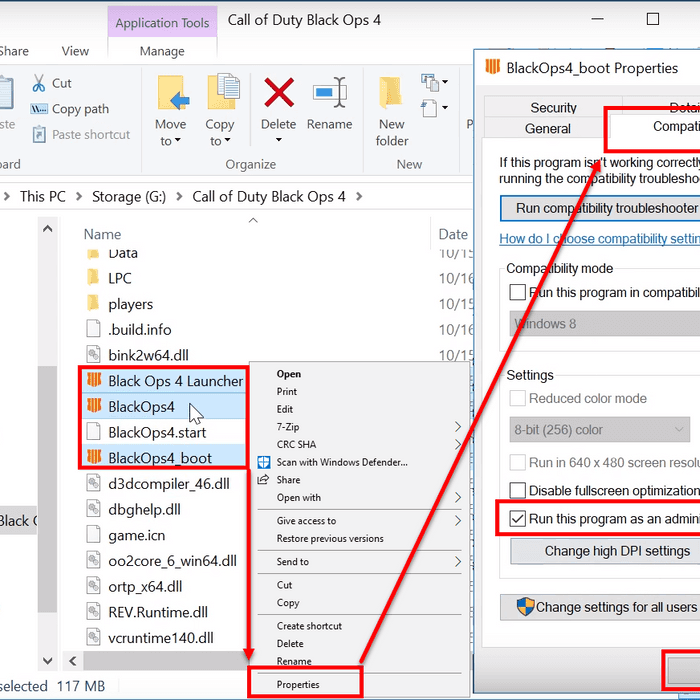Expand the Delete dropdown arrow
This screenshot has height=700, width=700.
pos(279,140)
